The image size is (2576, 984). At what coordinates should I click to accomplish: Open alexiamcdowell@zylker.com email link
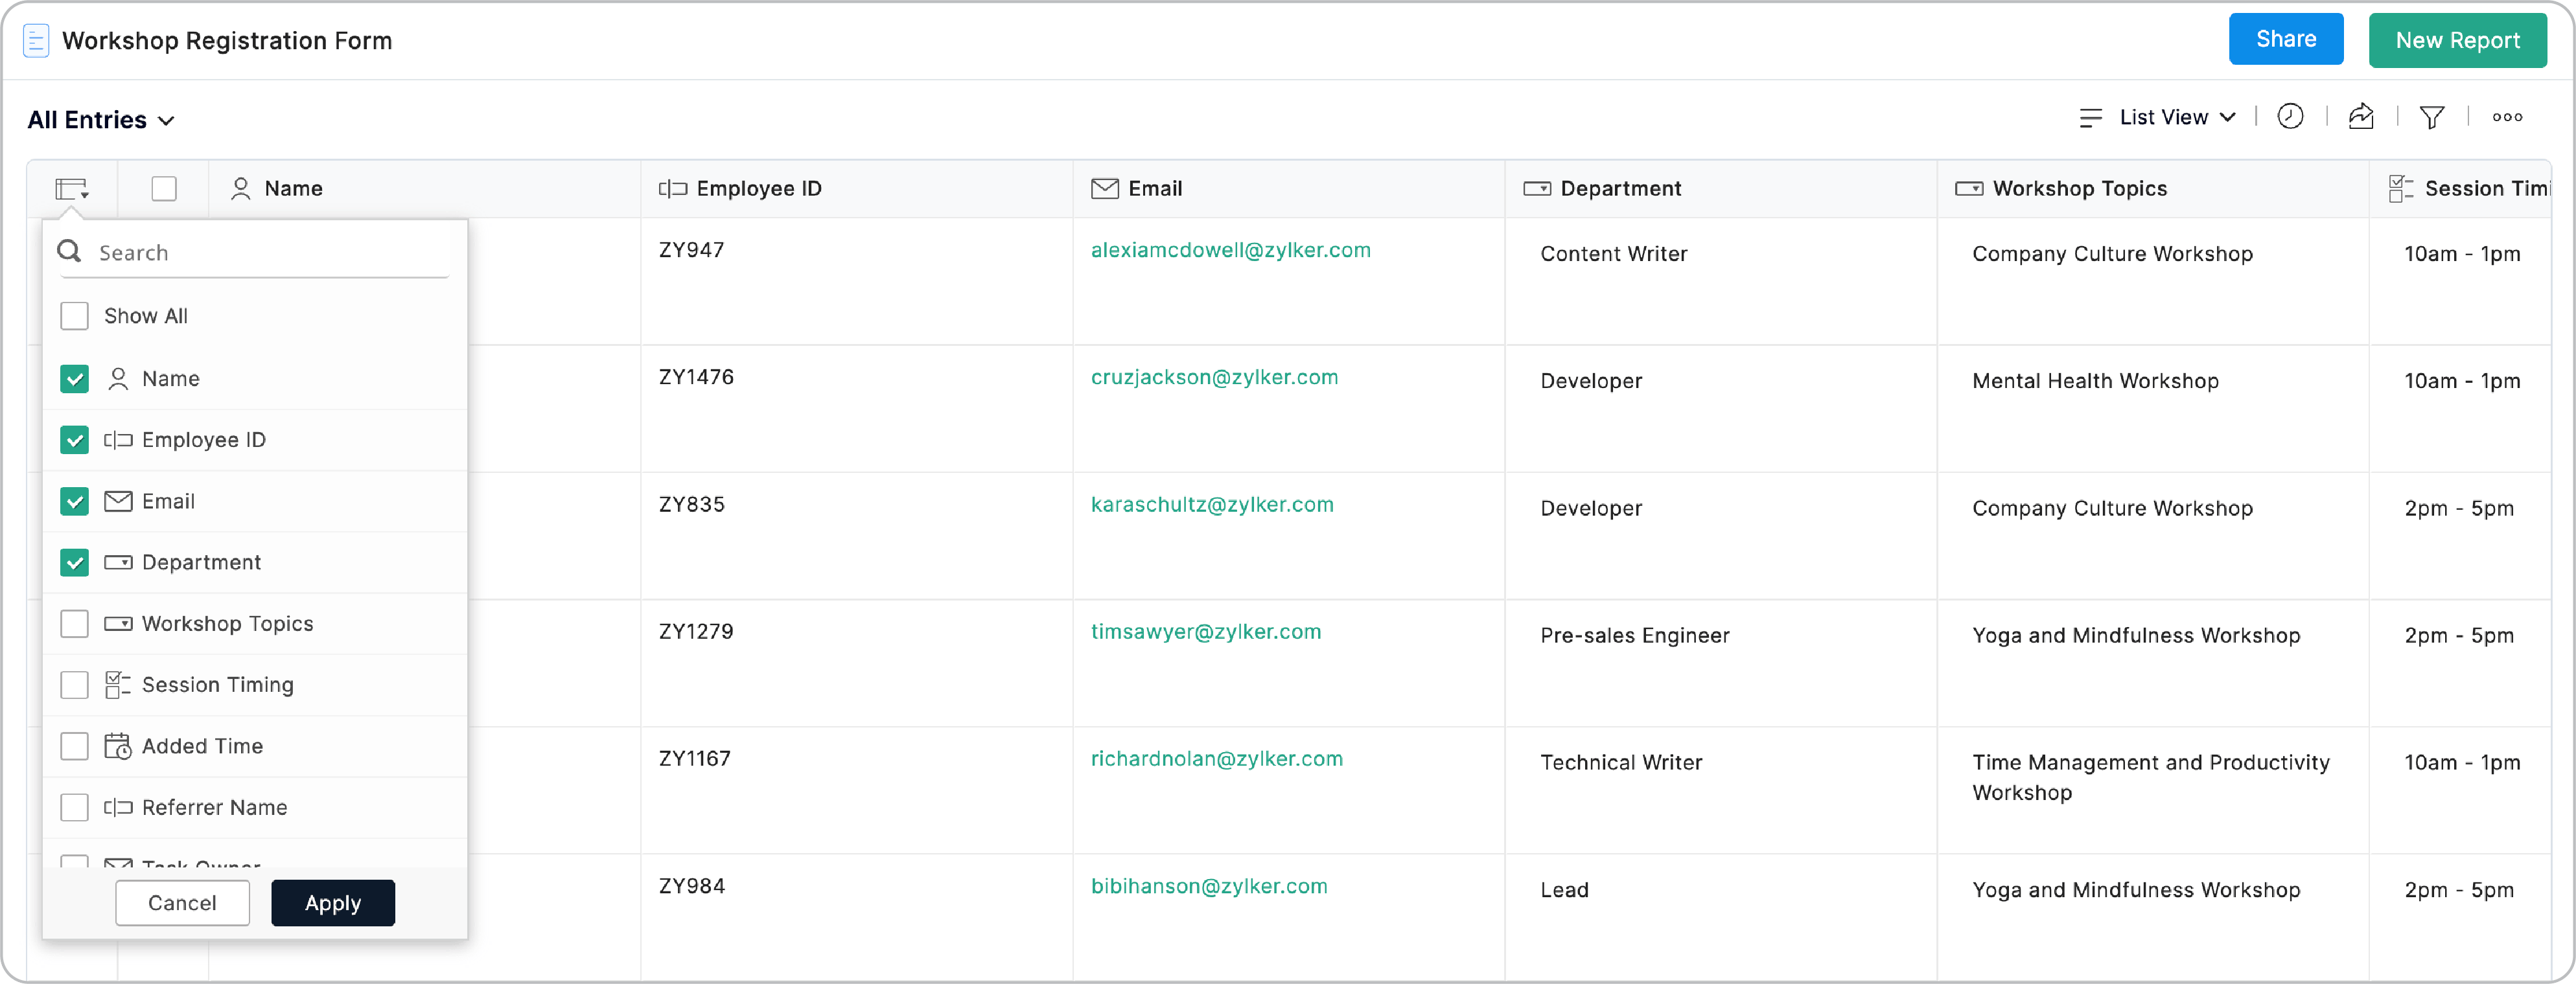(1230, 250)
